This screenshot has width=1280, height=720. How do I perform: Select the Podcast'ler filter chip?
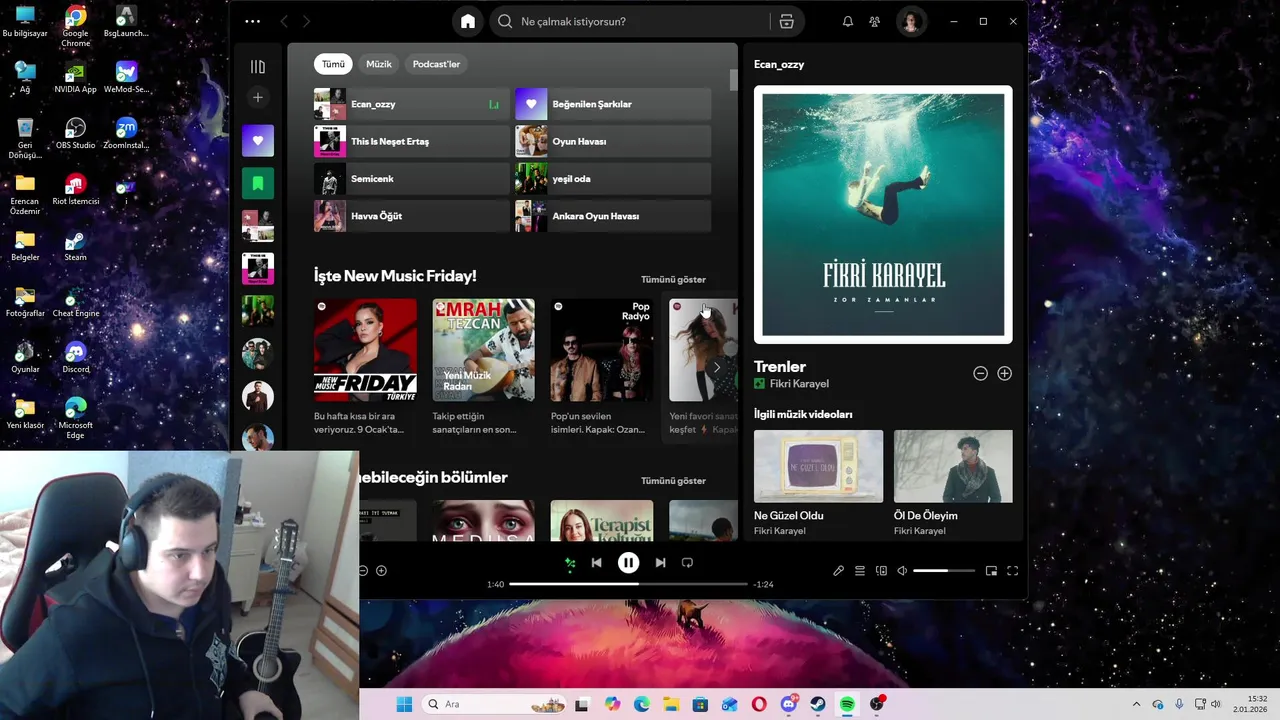[x=436, y=64]
